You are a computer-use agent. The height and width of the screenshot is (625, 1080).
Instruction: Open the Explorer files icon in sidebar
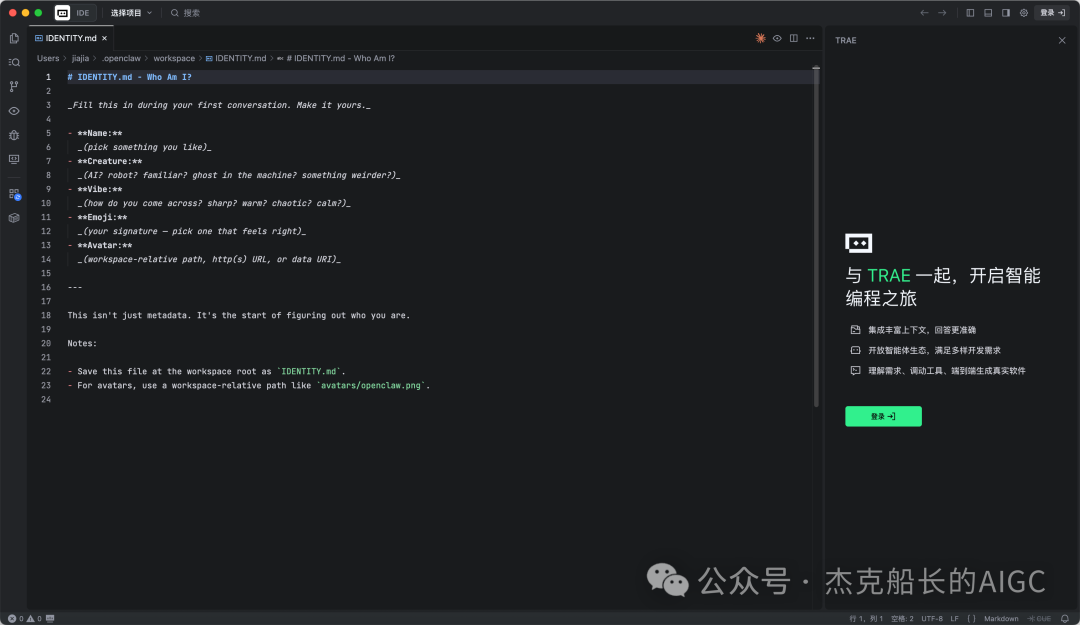click(14, 39)
